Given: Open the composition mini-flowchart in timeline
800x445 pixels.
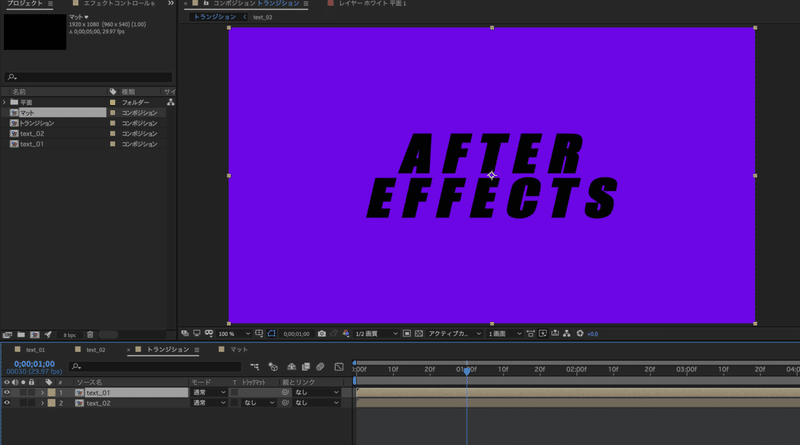Looking at the screenshot, I should [x=255, y=366].
